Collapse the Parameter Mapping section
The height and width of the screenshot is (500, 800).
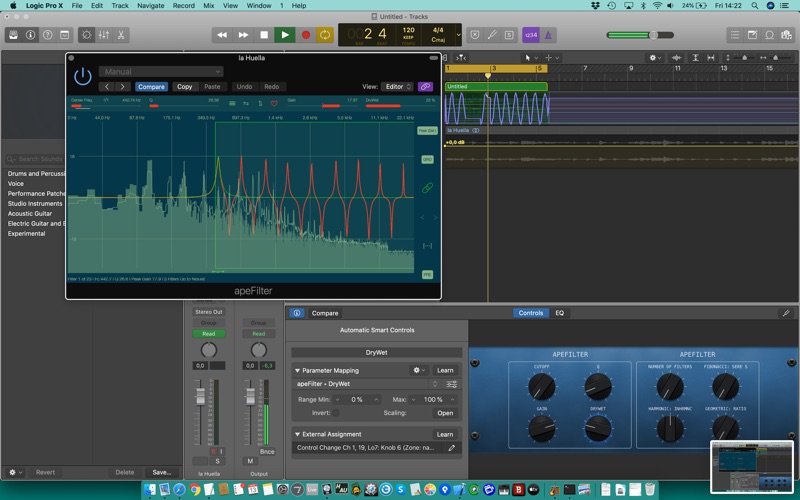coord(297,370)
